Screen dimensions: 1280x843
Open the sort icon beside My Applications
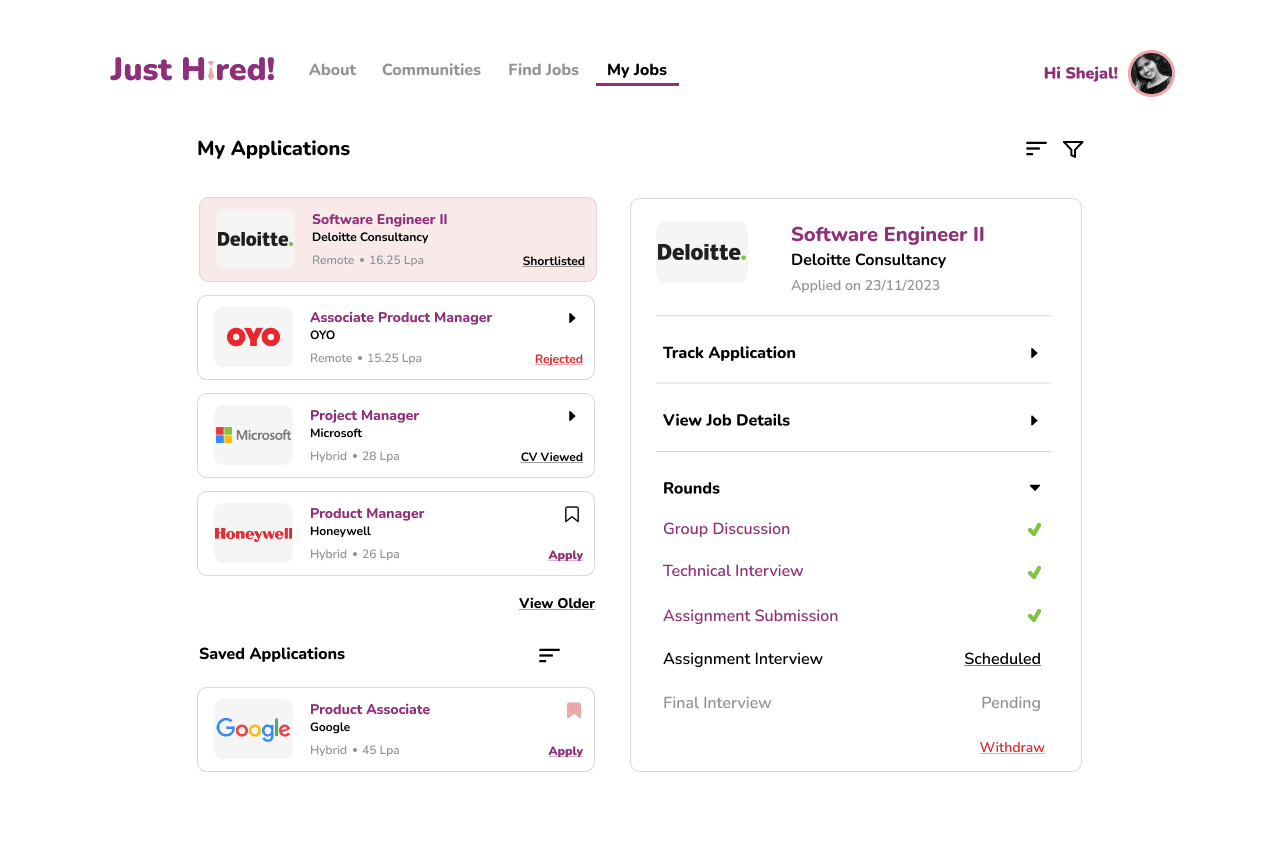pyautogui.click(x=1036, y=149)
